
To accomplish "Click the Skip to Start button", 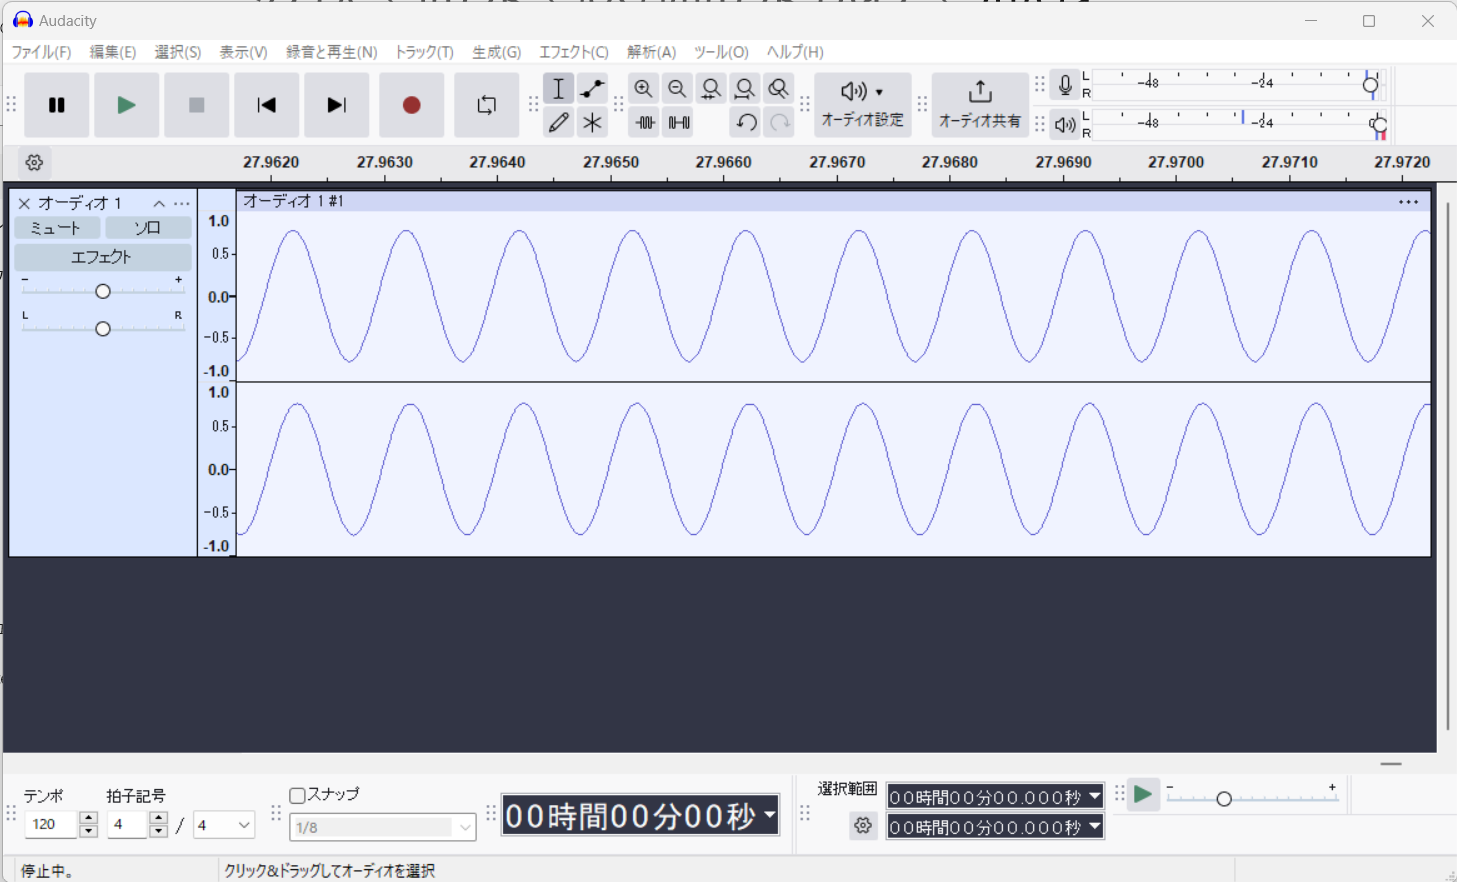I will pyautogui.click(x=266, y=105).
